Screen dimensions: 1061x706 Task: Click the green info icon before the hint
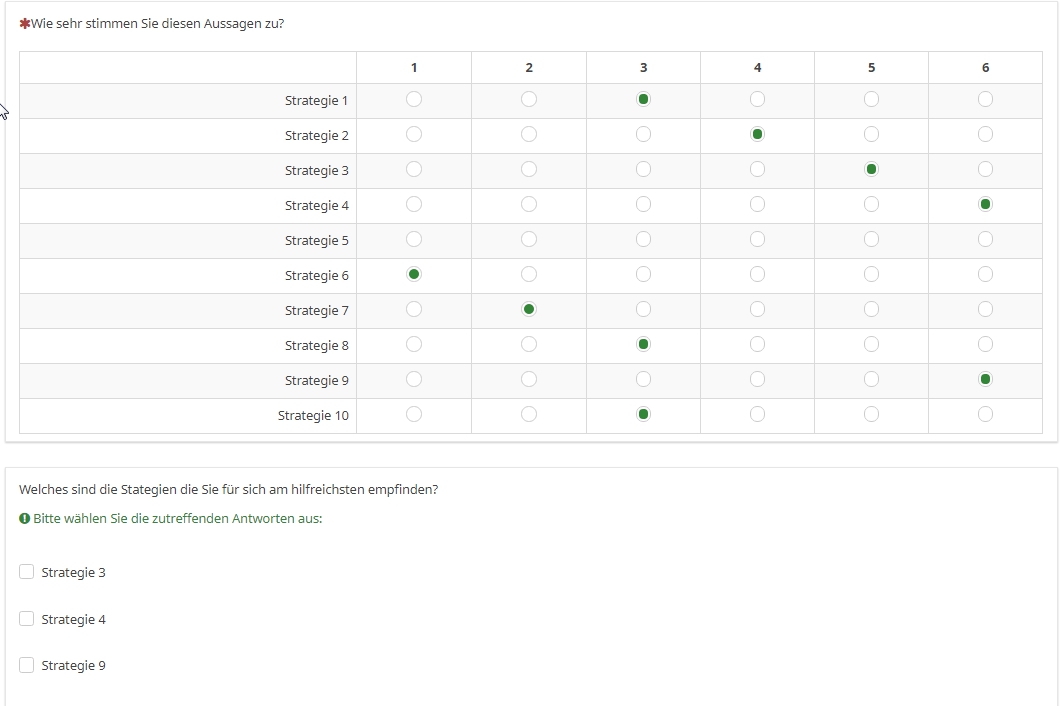click(x=24, y=519)
